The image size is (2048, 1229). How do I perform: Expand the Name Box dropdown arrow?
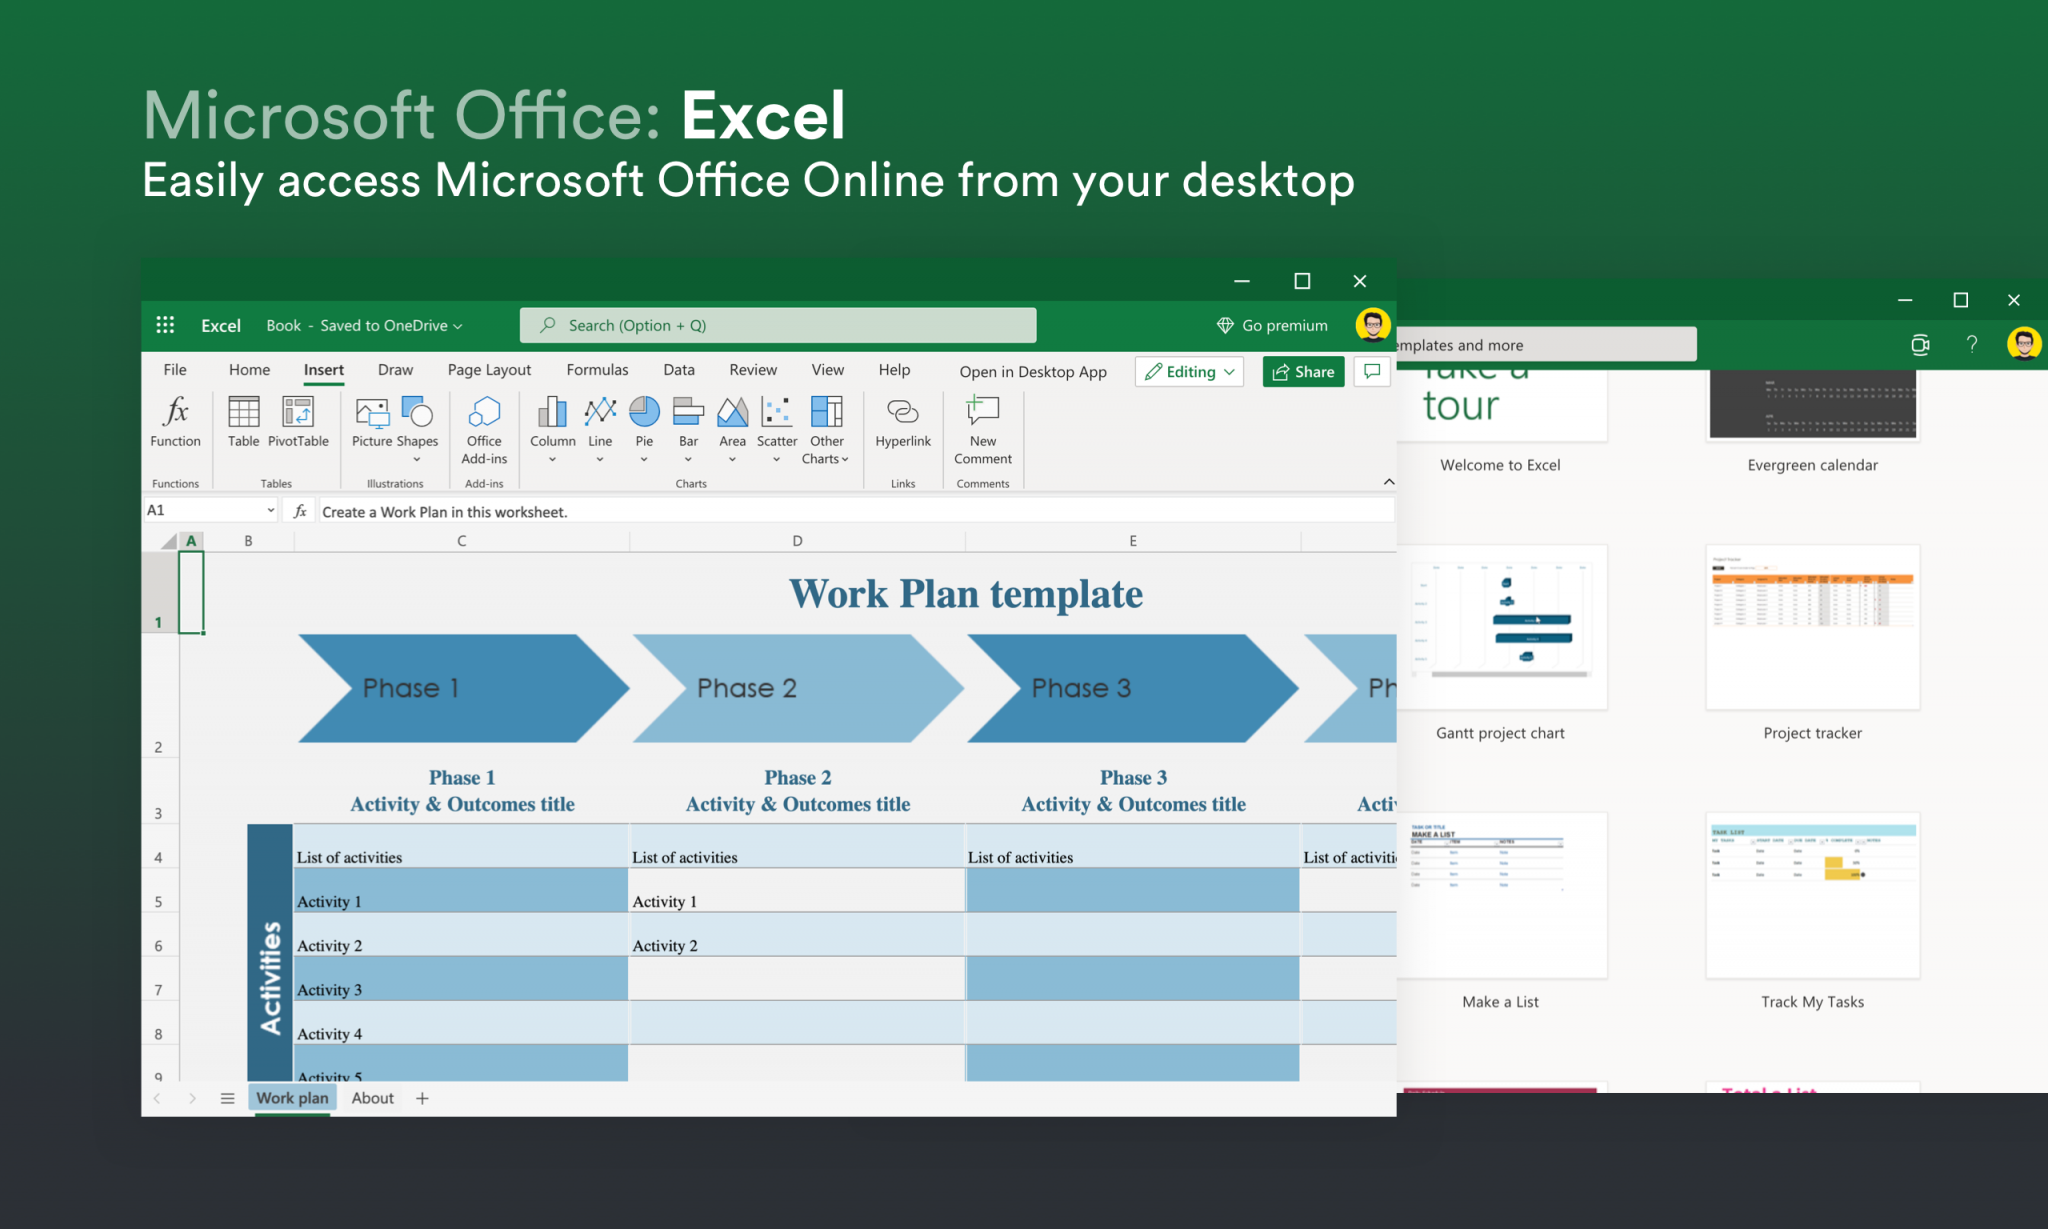270,511
